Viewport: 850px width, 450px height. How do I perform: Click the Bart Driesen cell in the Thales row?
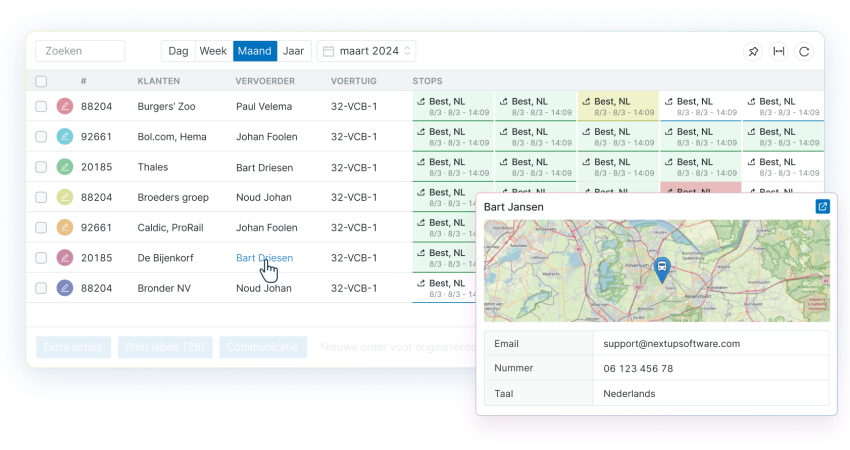pyautogui.click(x=265, y=168)
